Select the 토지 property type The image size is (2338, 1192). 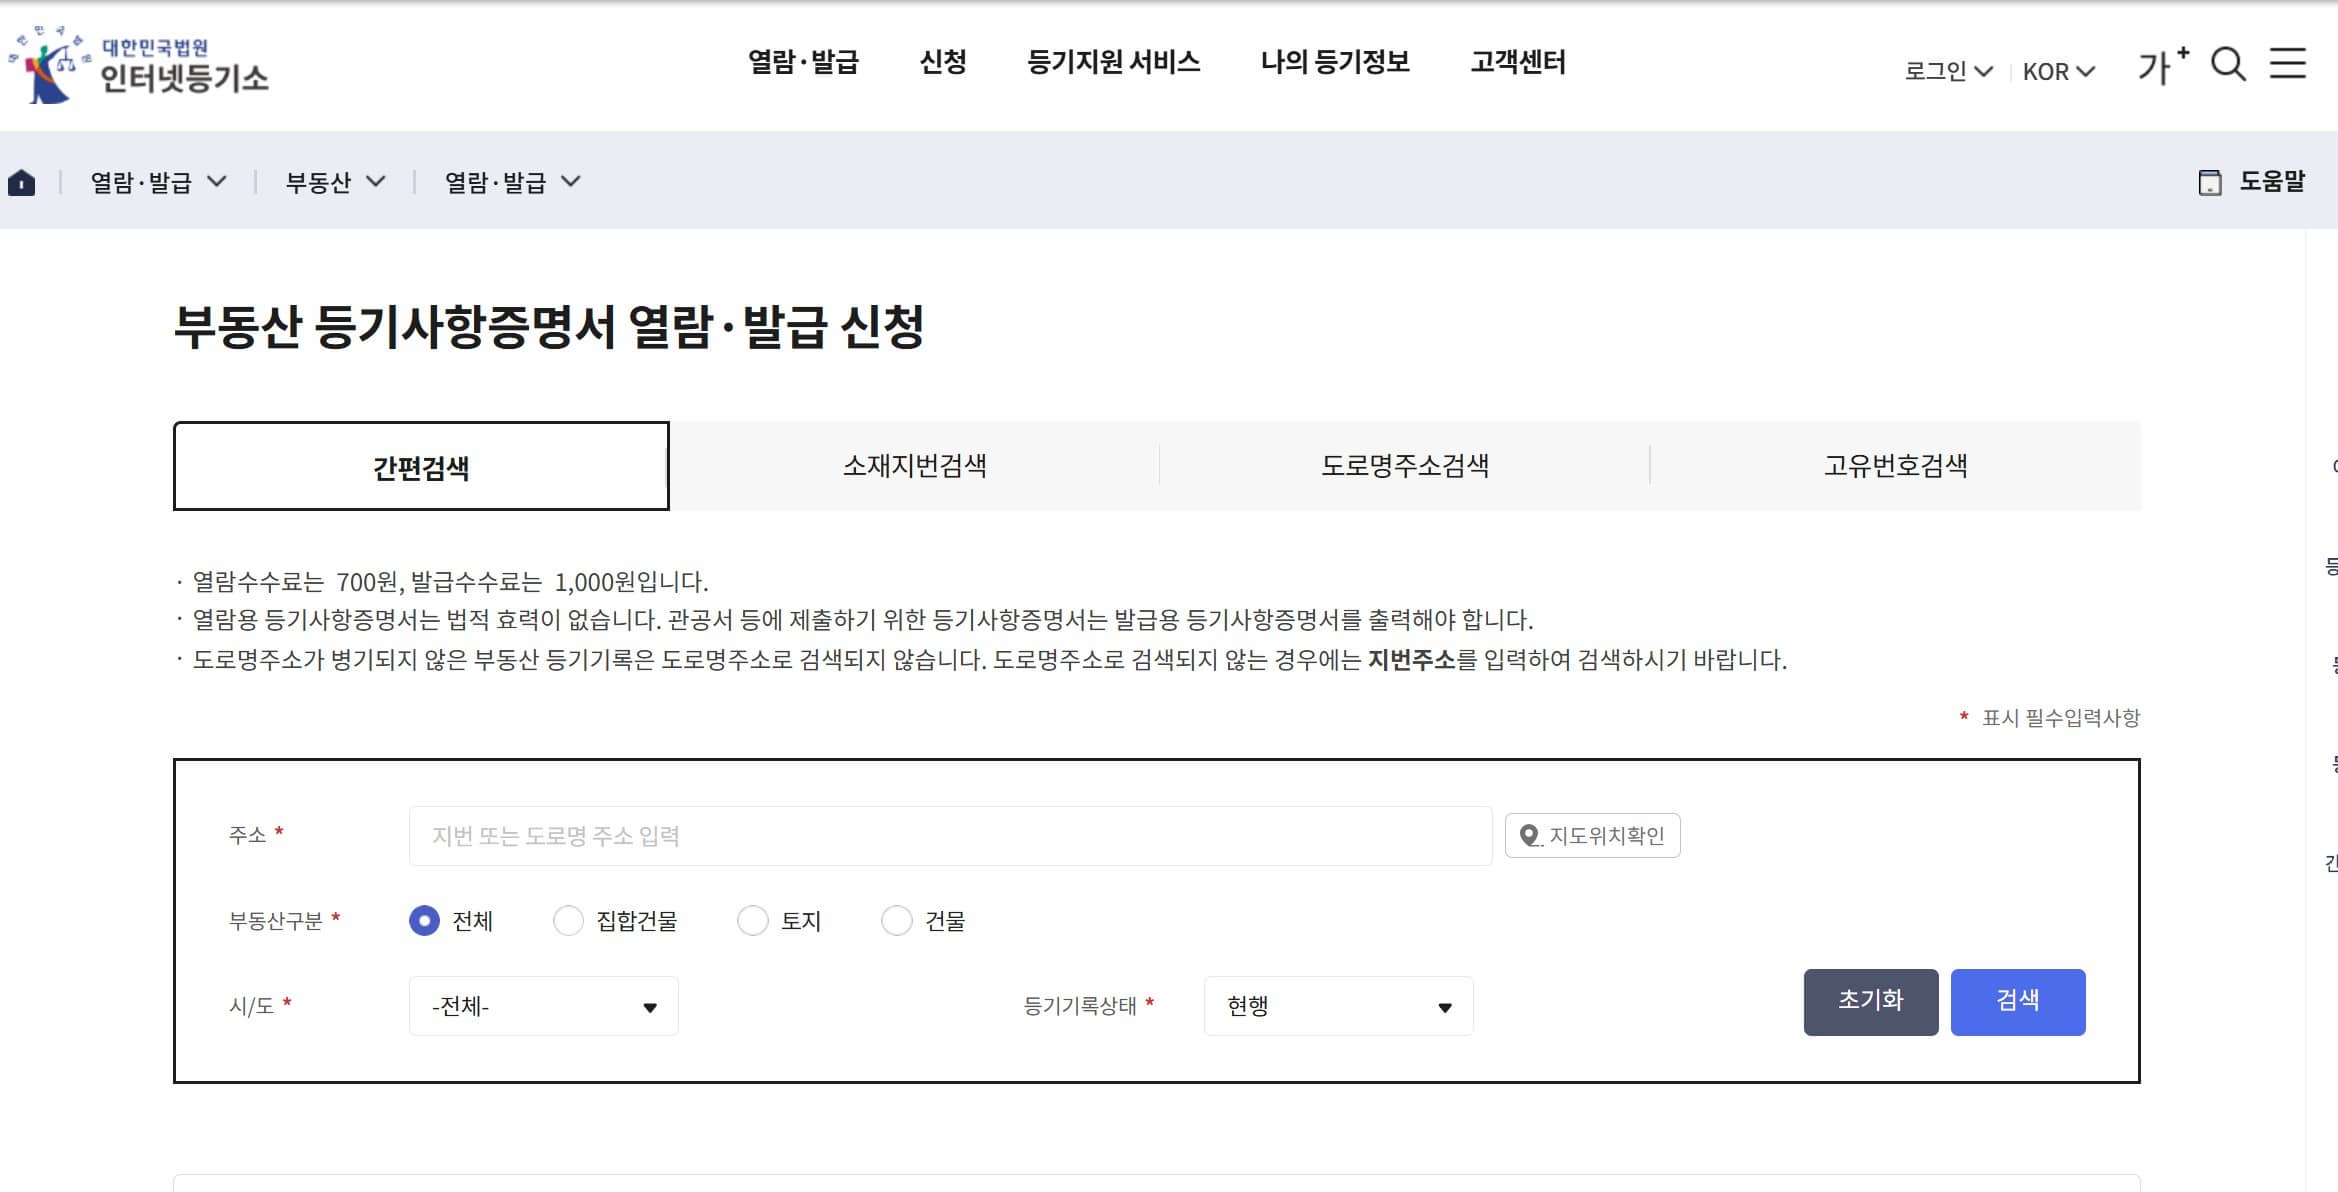click(753, 921)
